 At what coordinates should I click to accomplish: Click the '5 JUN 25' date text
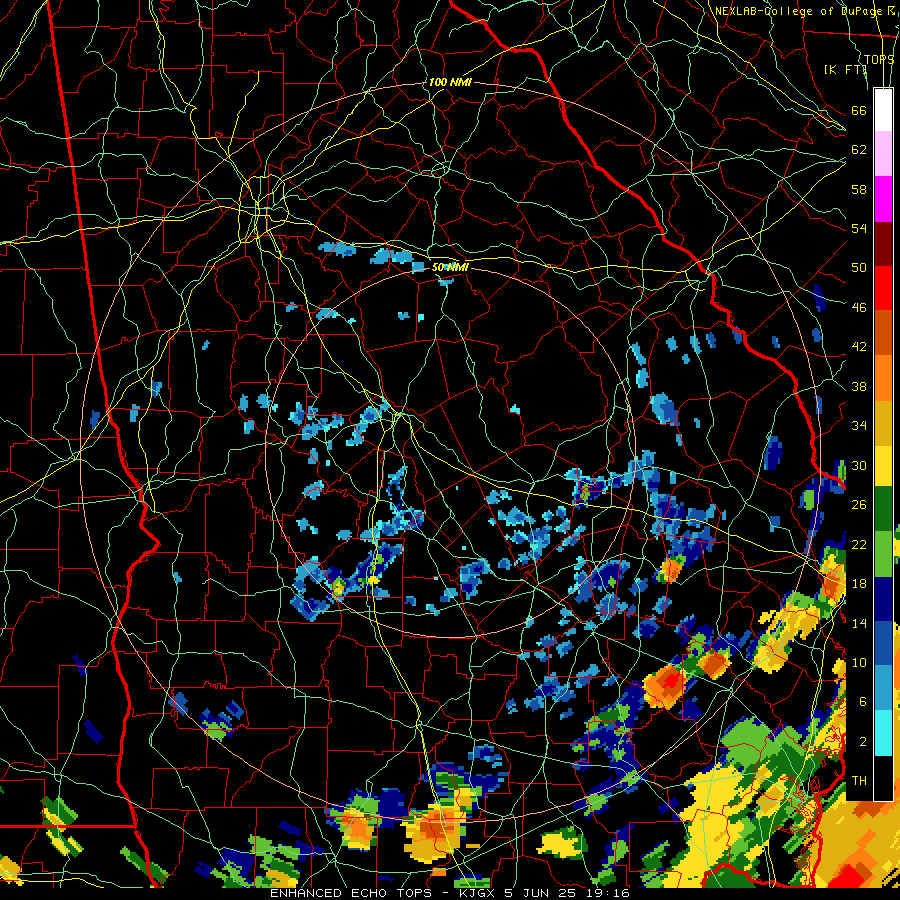point(539,893)
